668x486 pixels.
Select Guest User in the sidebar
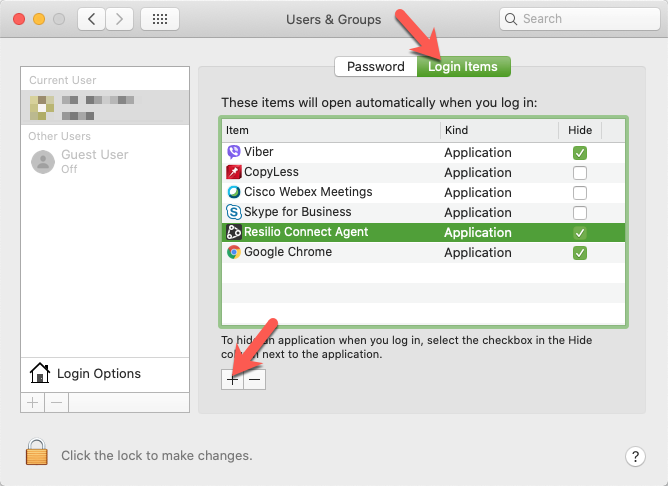pos(94,161)
